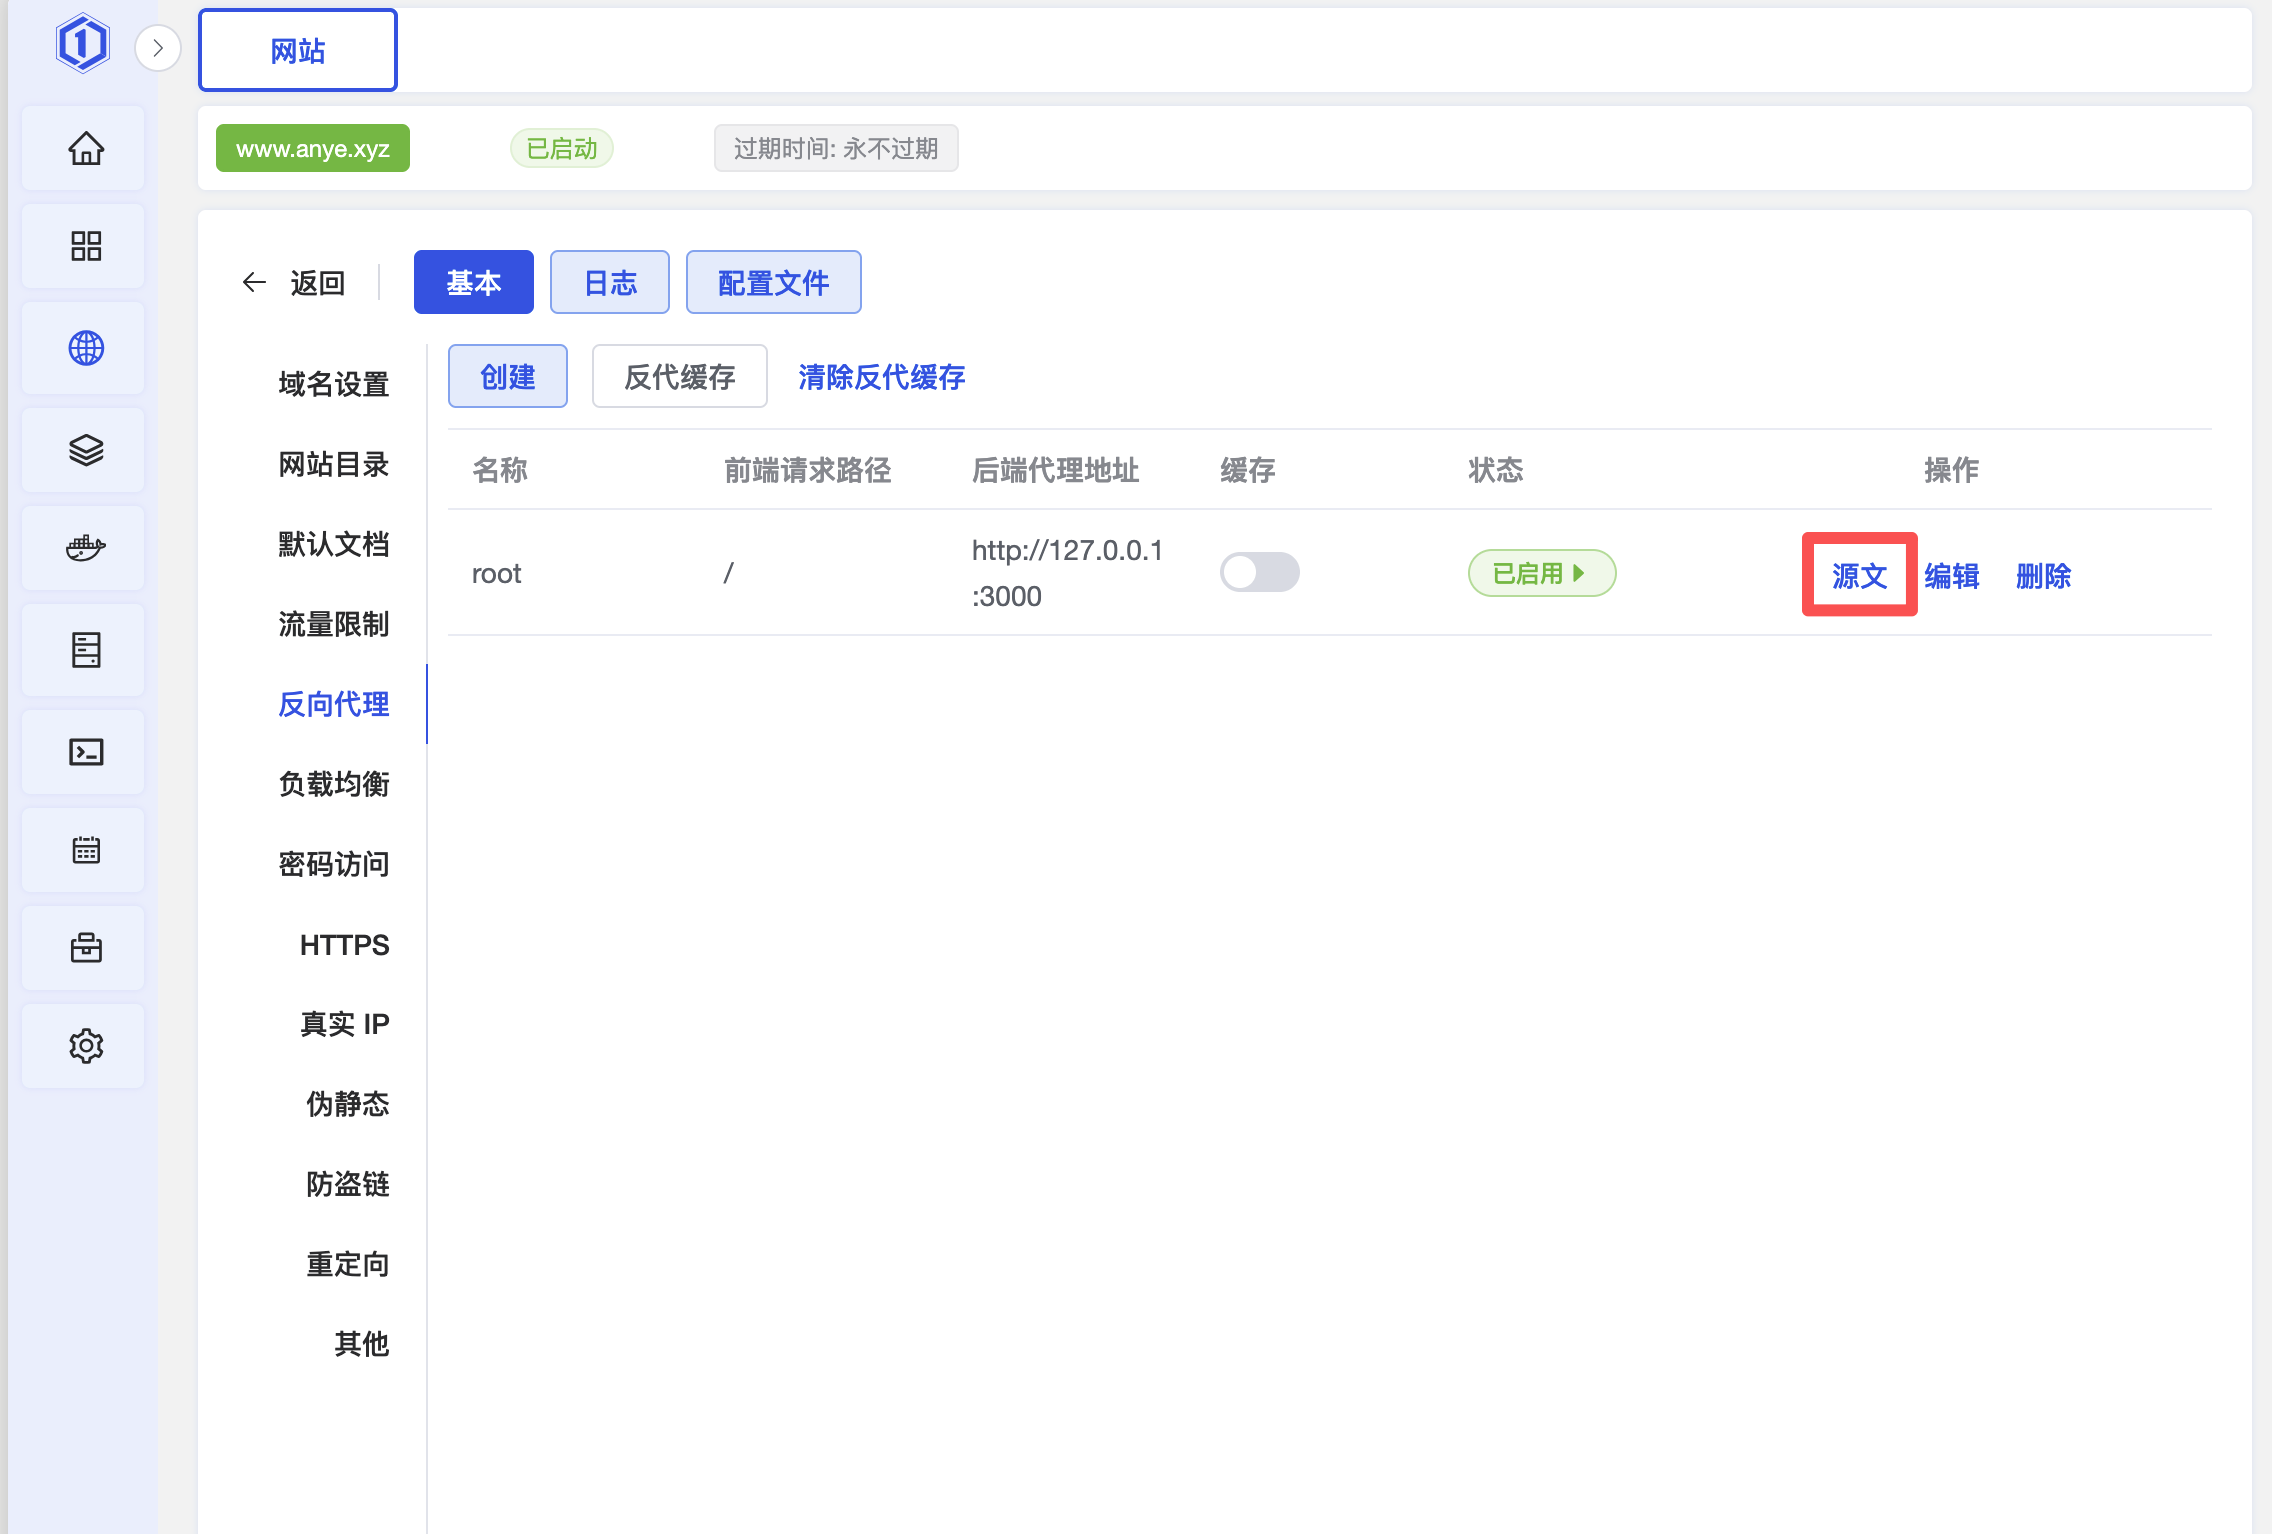Select HTTPS in settings menu
2272x1534 pixels.
(x=344, y=945)
